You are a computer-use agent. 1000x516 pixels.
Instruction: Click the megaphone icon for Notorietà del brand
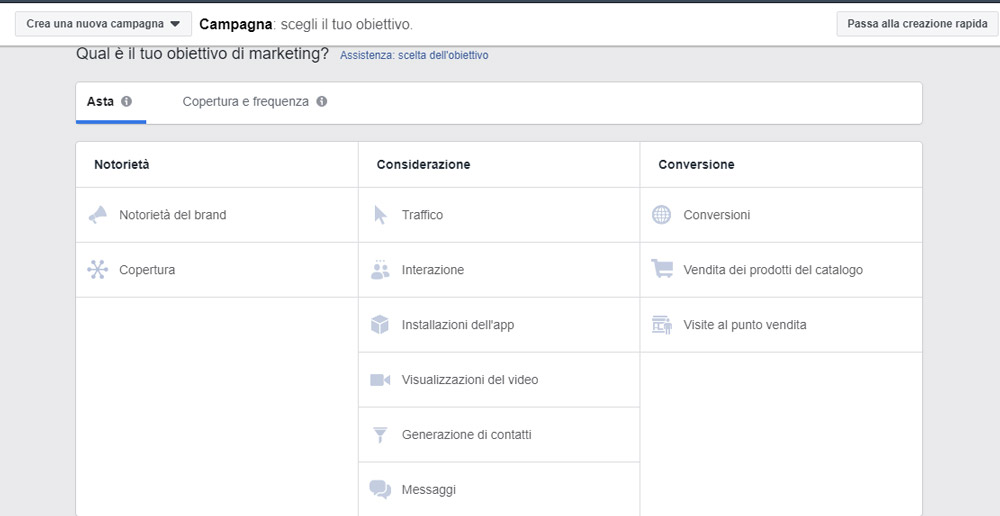point(97,215)
